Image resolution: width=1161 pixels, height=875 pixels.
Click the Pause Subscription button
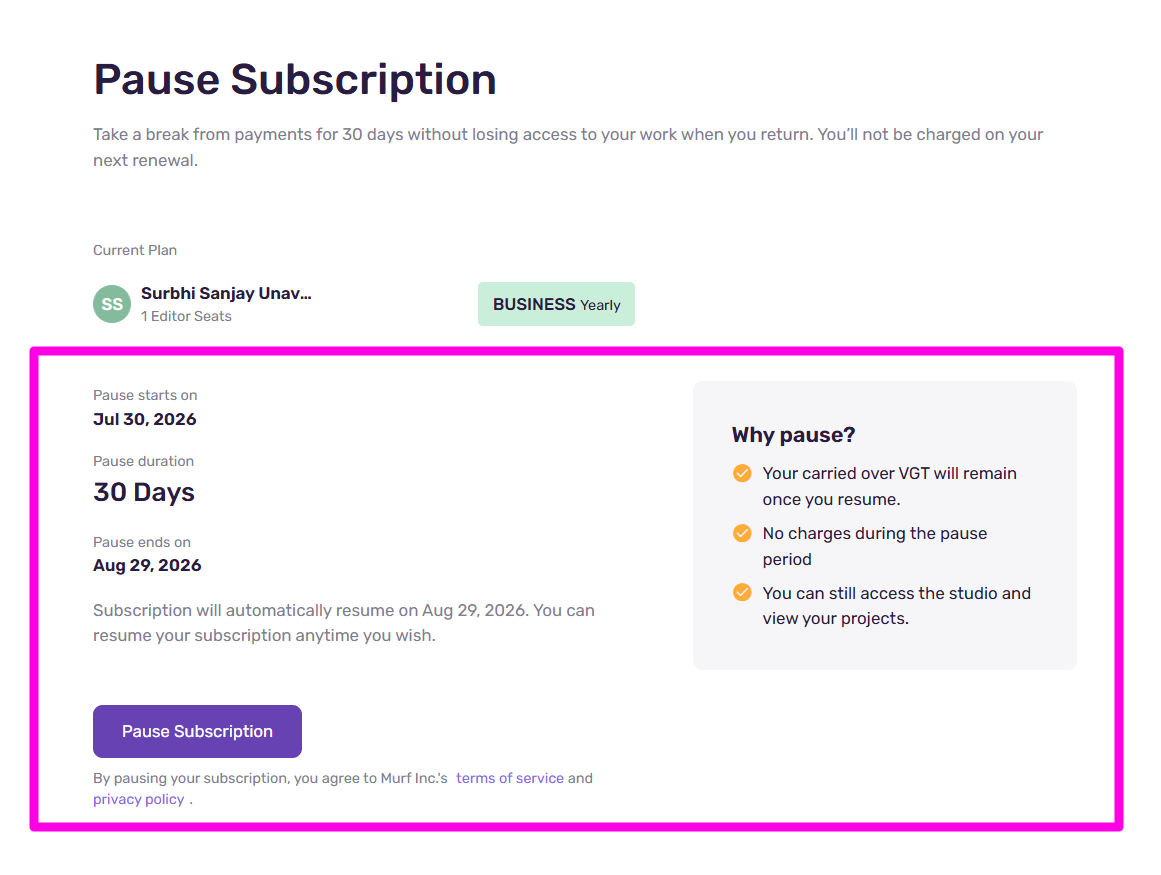tap(197, 732)
